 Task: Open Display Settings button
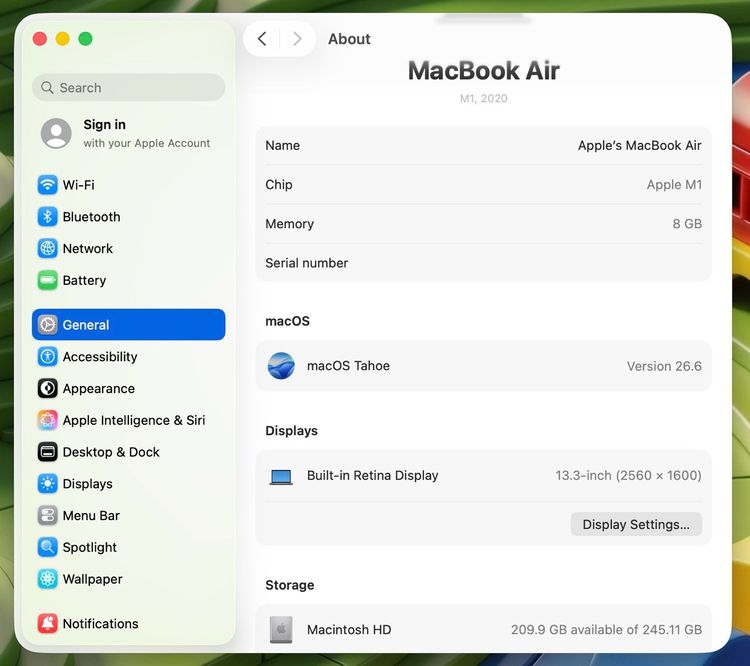pos(636,524)
